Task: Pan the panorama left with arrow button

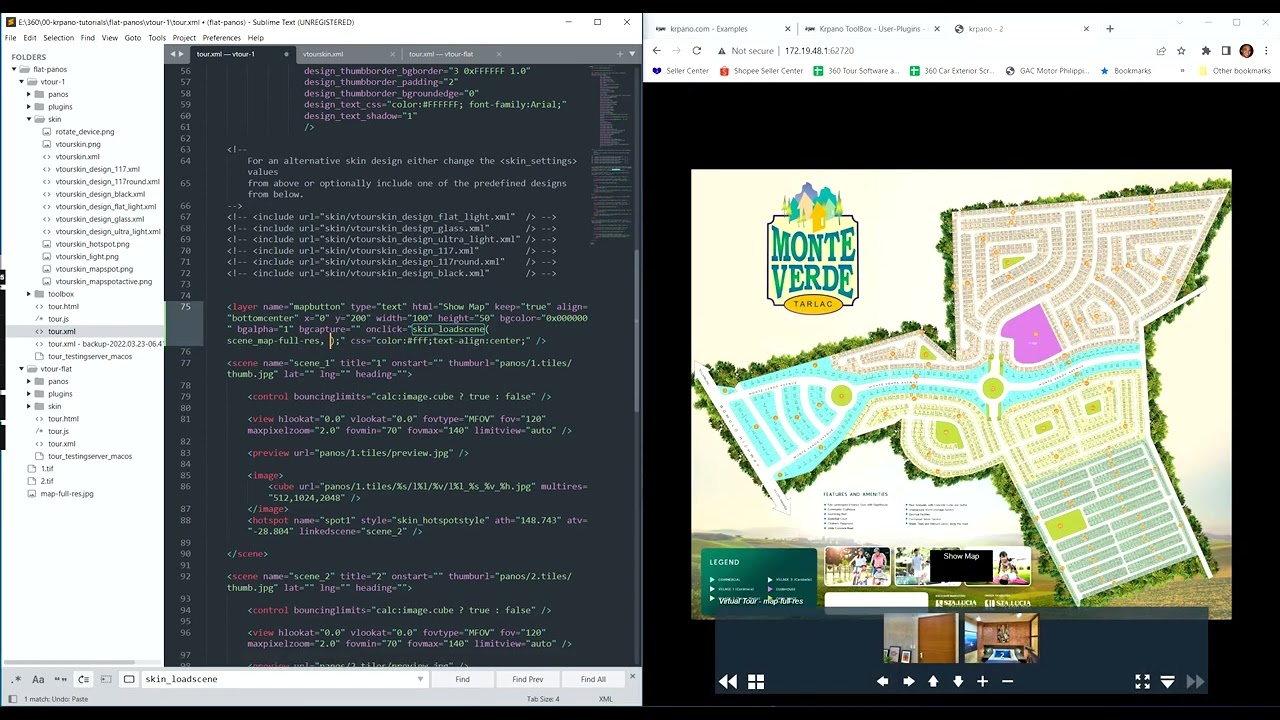Action: [882, 682]
